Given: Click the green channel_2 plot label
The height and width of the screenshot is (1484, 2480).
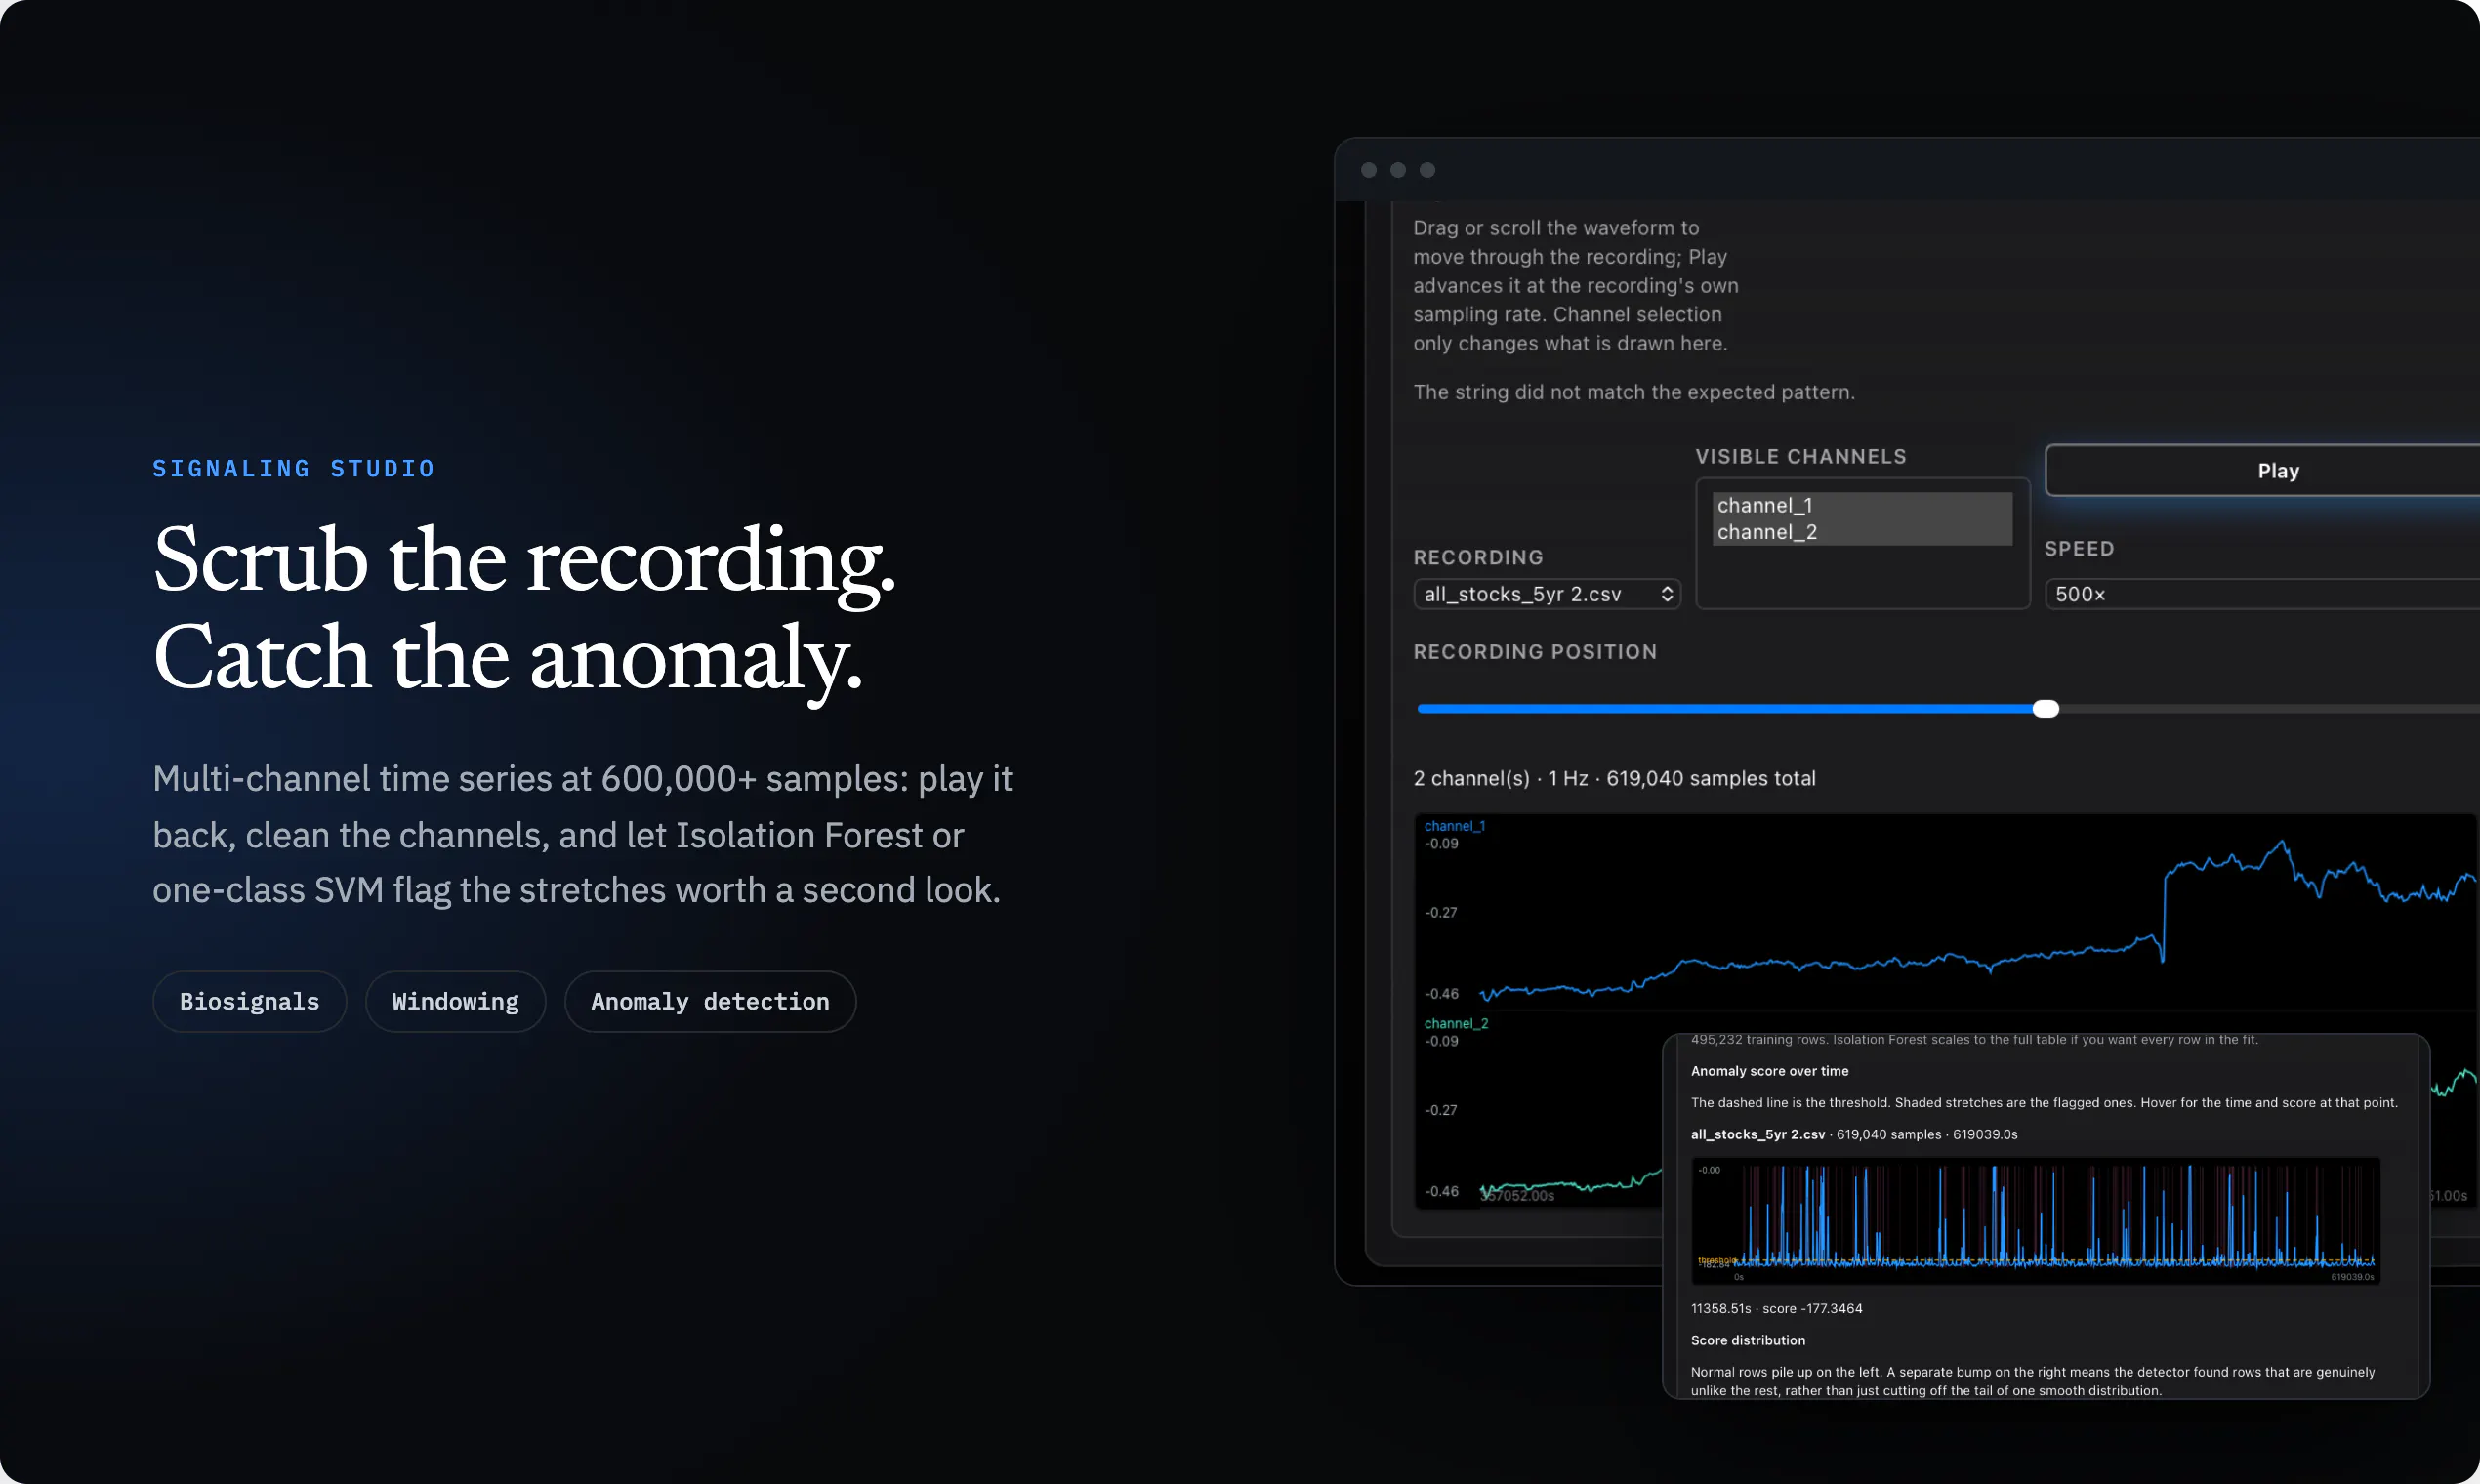Looking at the screenshot, I should pyautogui.click(x=1456, y=1023).
